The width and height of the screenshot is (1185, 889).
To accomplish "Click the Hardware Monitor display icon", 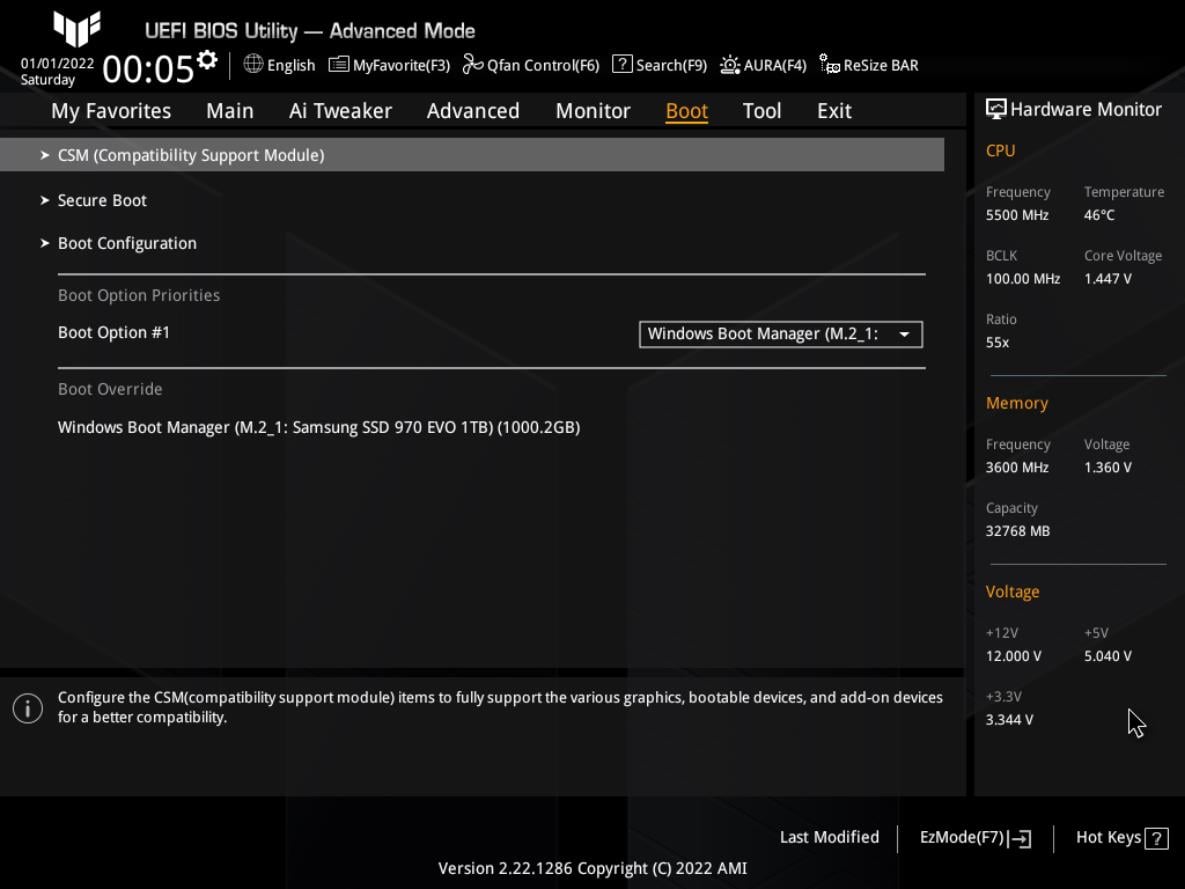I will (x=996, y=109).
